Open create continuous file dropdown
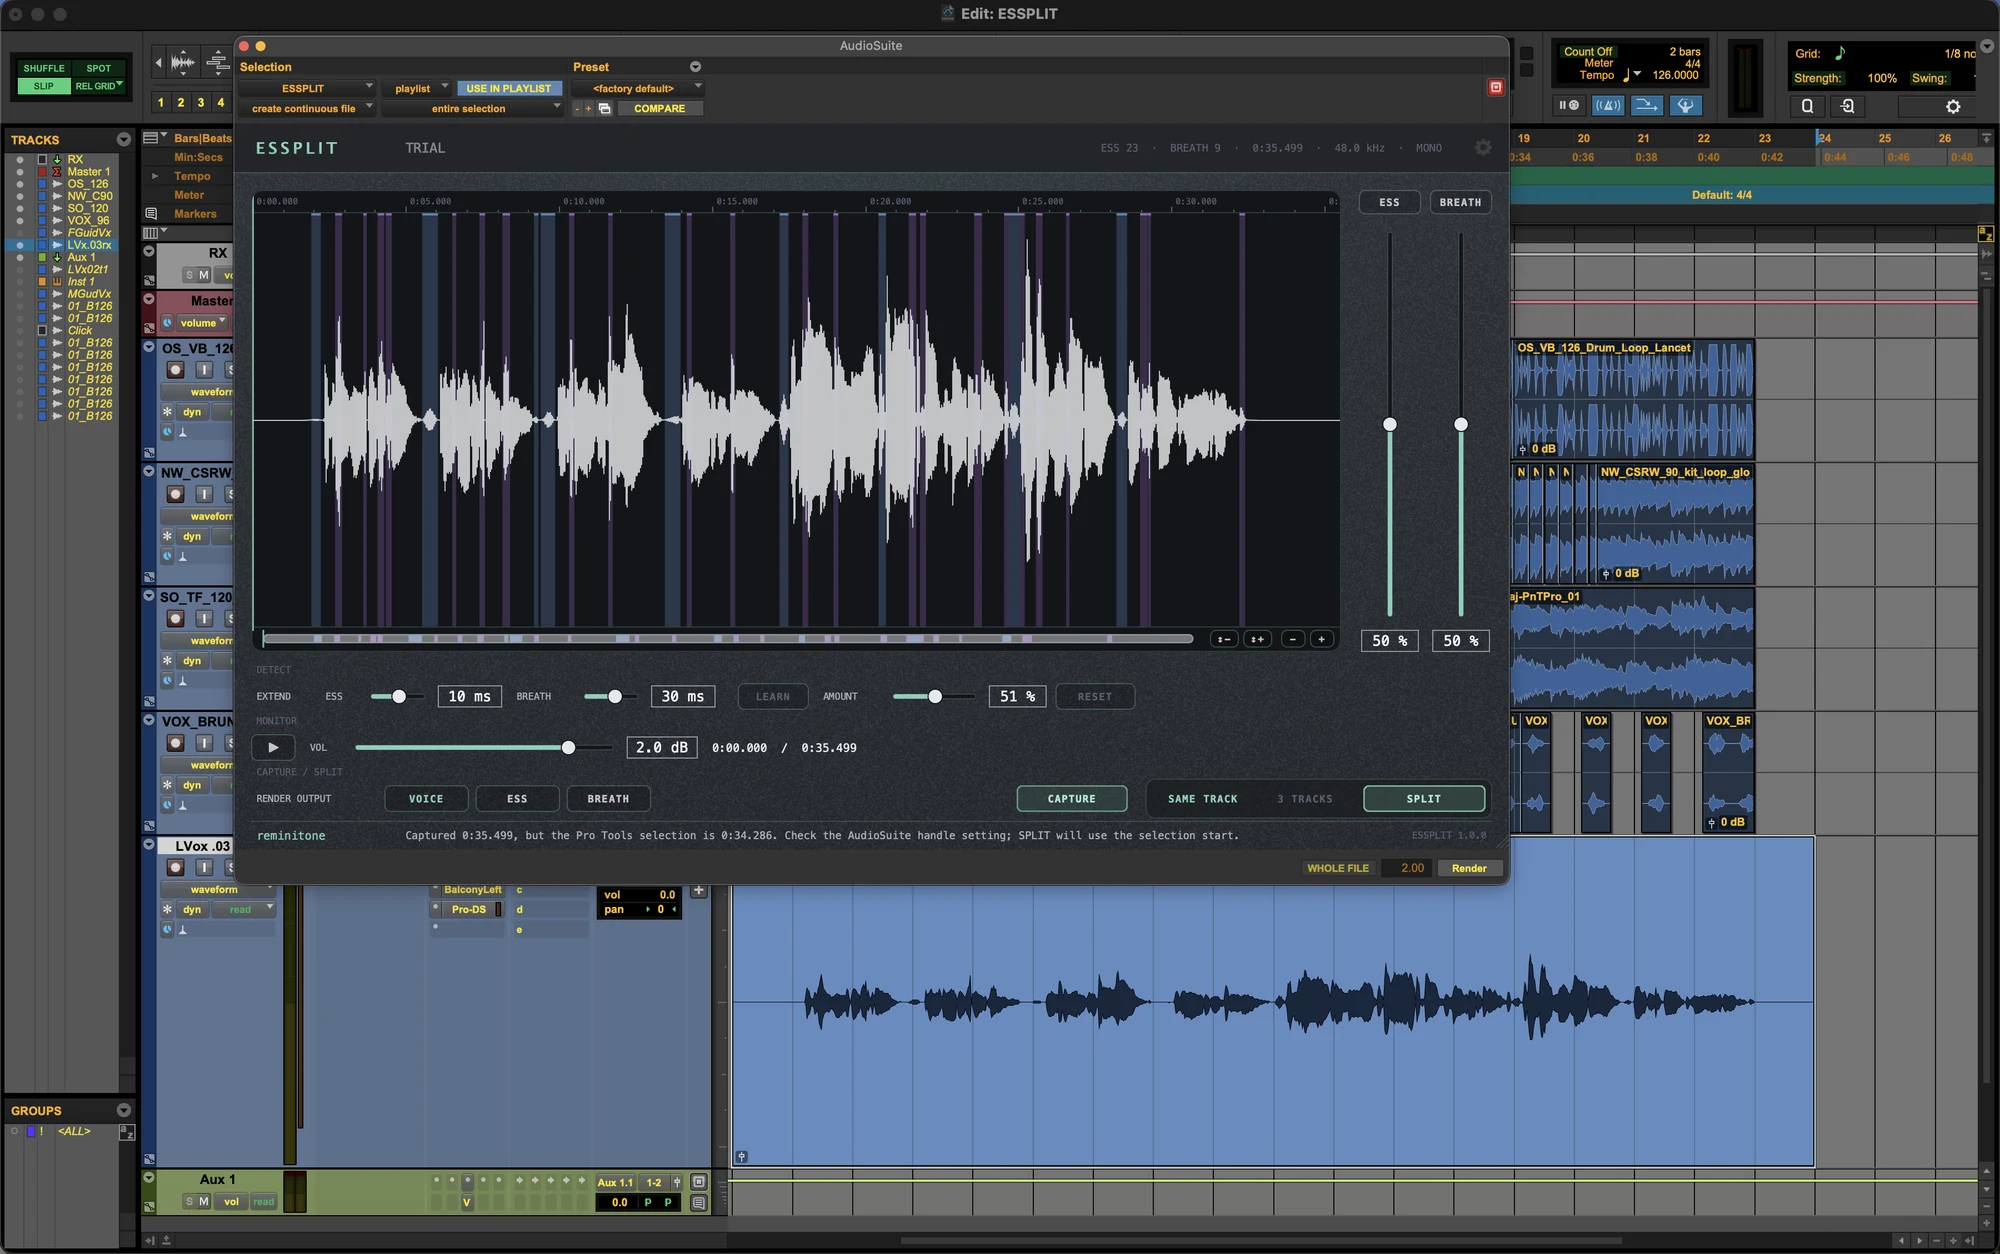The width and height of the screenshot is (2000, 1254). (x=307, y=109)
